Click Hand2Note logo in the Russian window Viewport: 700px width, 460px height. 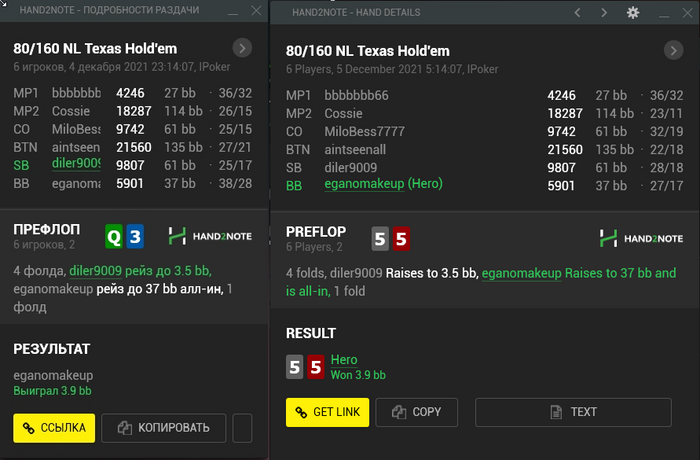pyautogui.click(x=210, y=236)
